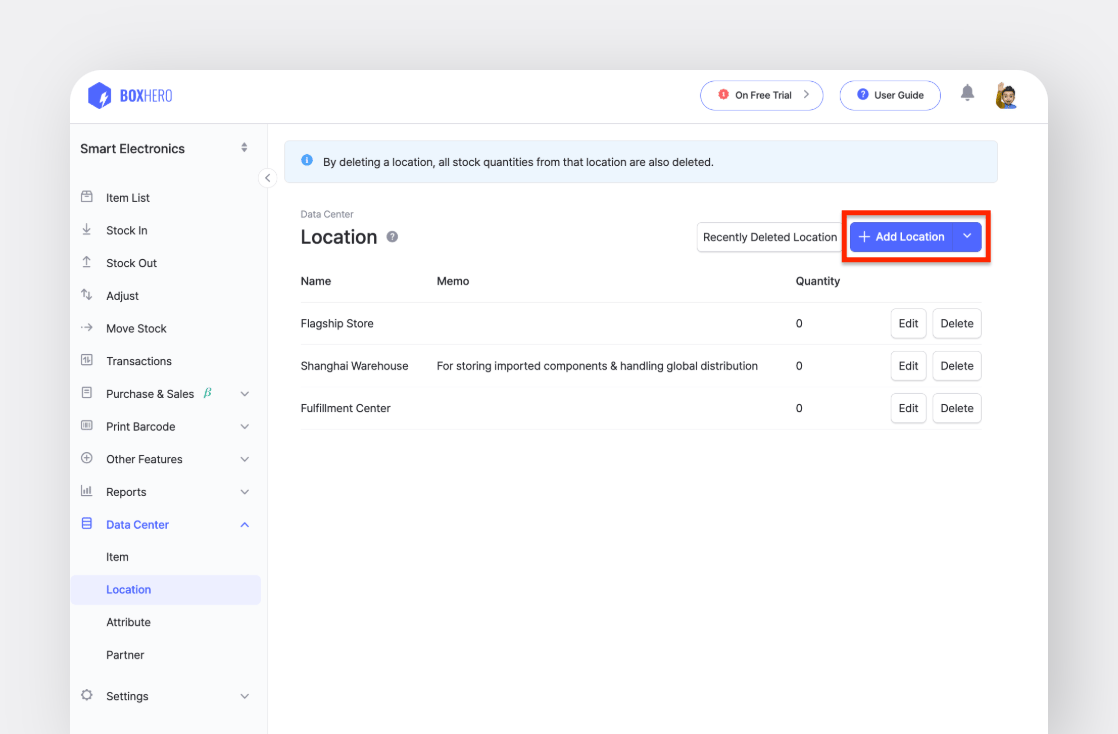Image resolution: width=1118 pixels, height=734 pixels.
Task: Open your profile avatar
Action: tap(1006, 95)
